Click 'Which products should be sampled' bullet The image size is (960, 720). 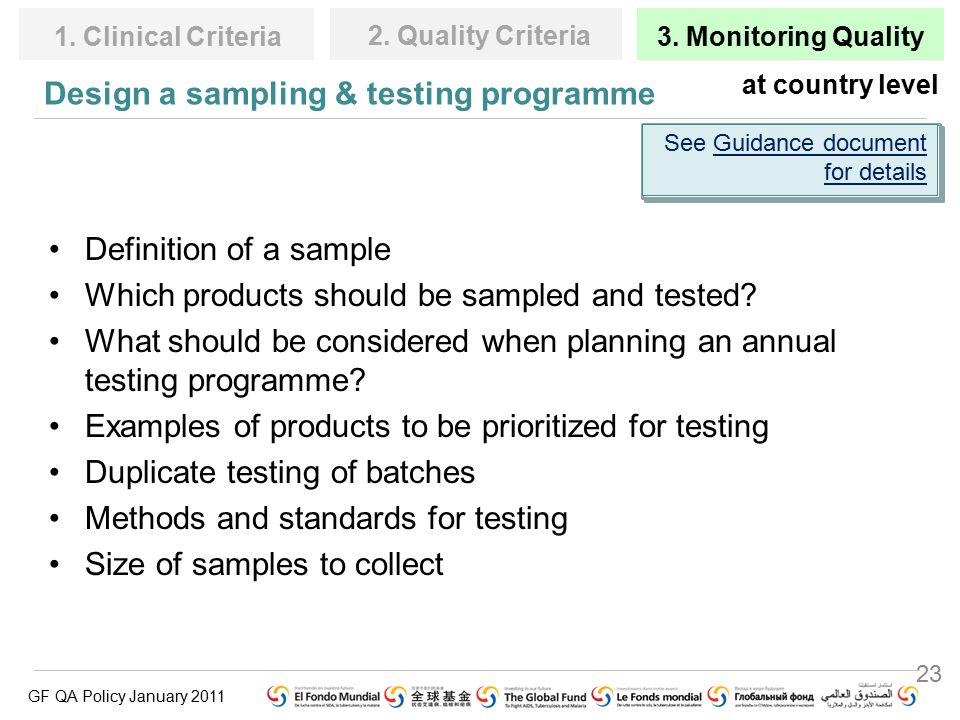[421, 296]
